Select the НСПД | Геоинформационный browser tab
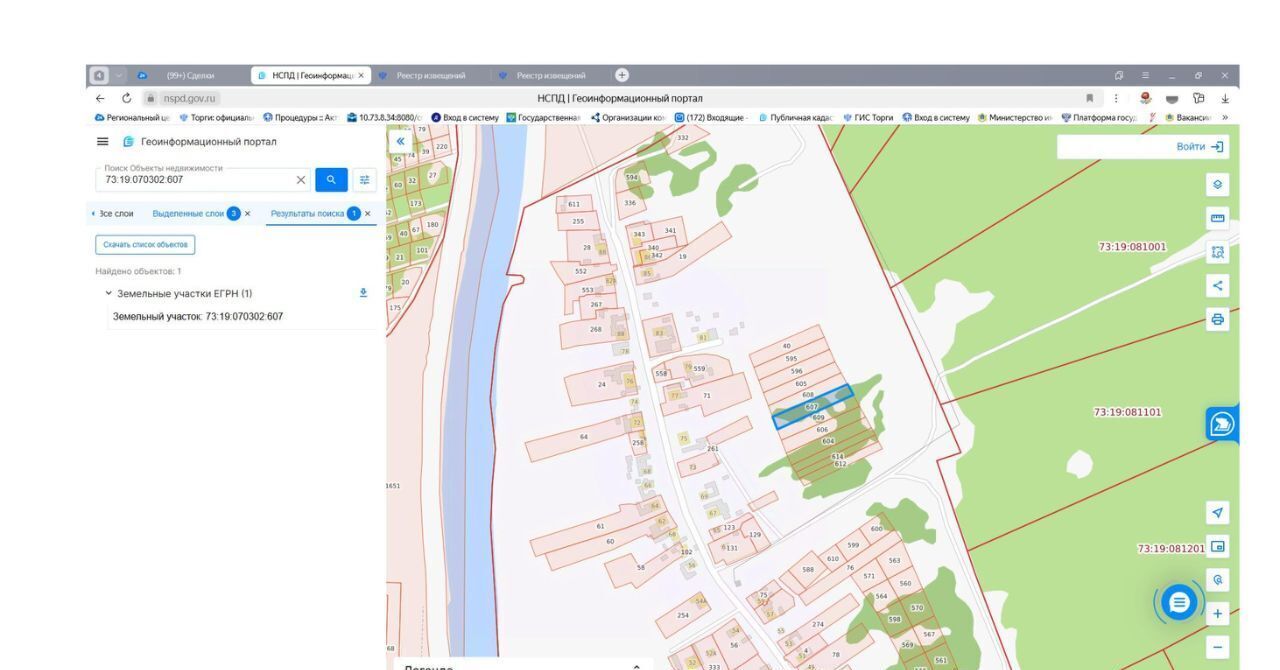The image size is (1280, 670). [x=312, y=75]
